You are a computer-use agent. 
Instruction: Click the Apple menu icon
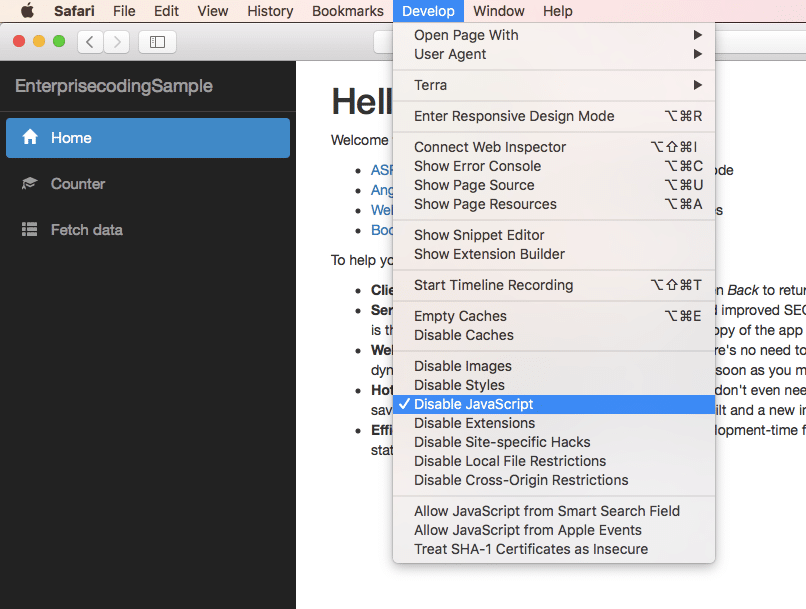tap(28, 11)
